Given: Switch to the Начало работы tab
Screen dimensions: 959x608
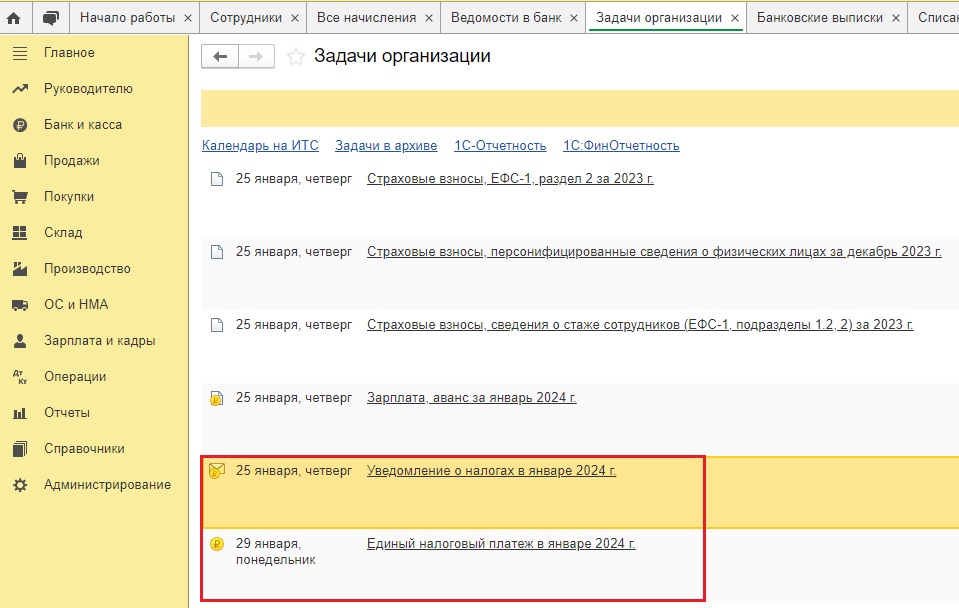Looking at the screenshot, I should point(127,18).
